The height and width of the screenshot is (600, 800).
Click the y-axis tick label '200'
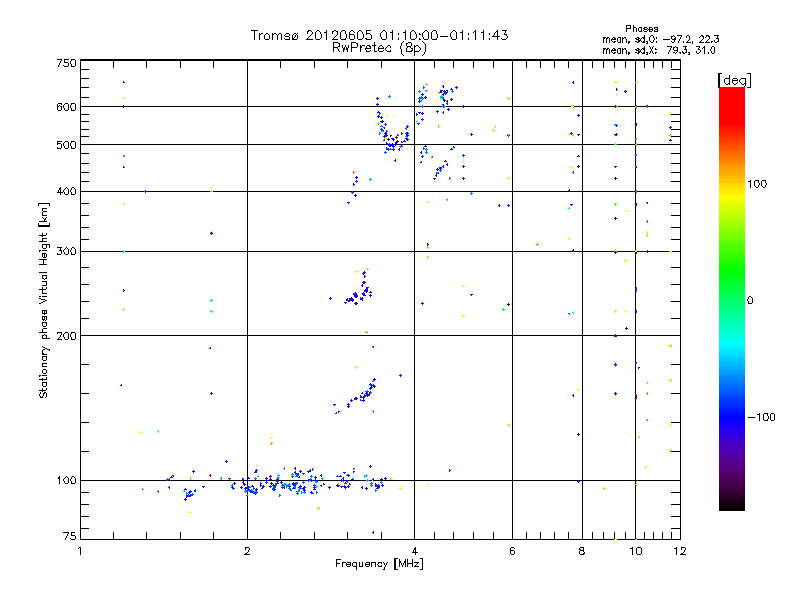(x=66, y=336)
